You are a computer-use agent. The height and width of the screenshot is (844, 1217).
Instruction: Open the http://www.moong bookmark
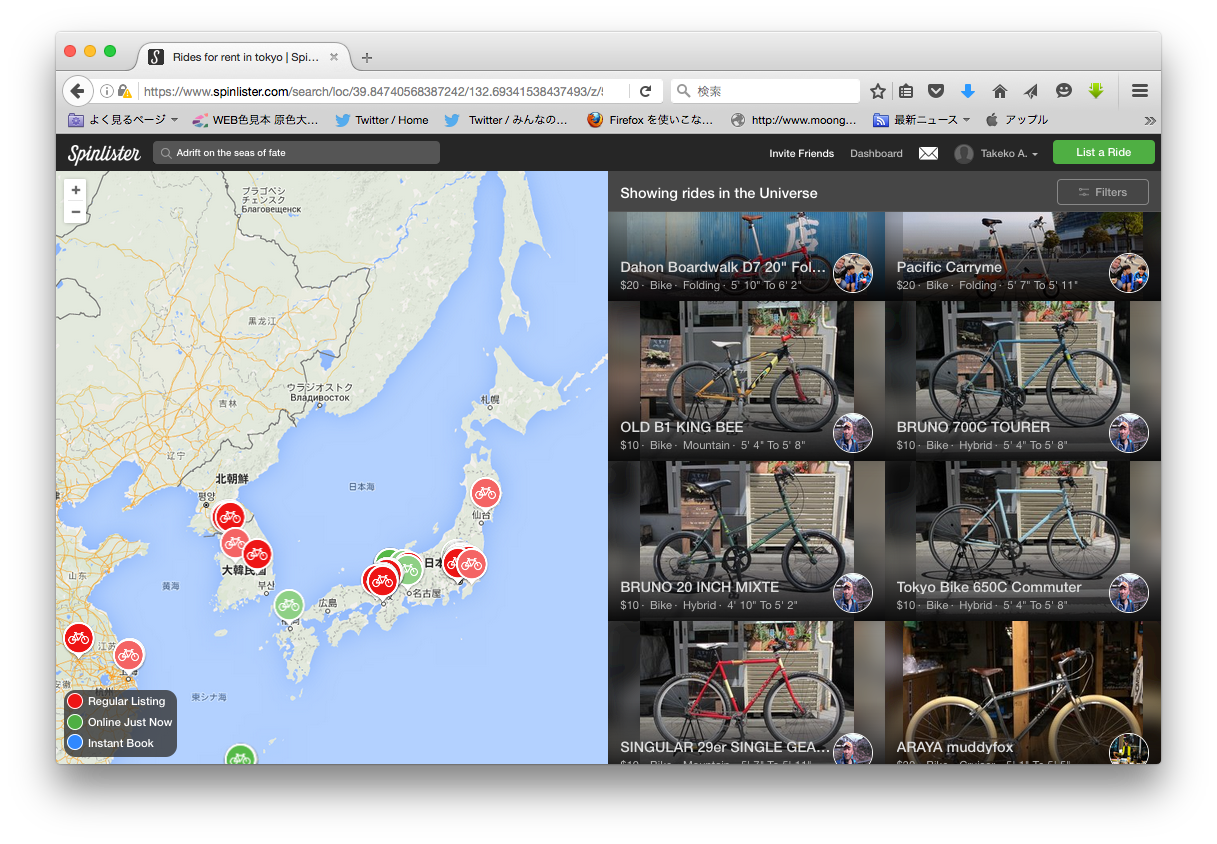(x=794, y=120)
